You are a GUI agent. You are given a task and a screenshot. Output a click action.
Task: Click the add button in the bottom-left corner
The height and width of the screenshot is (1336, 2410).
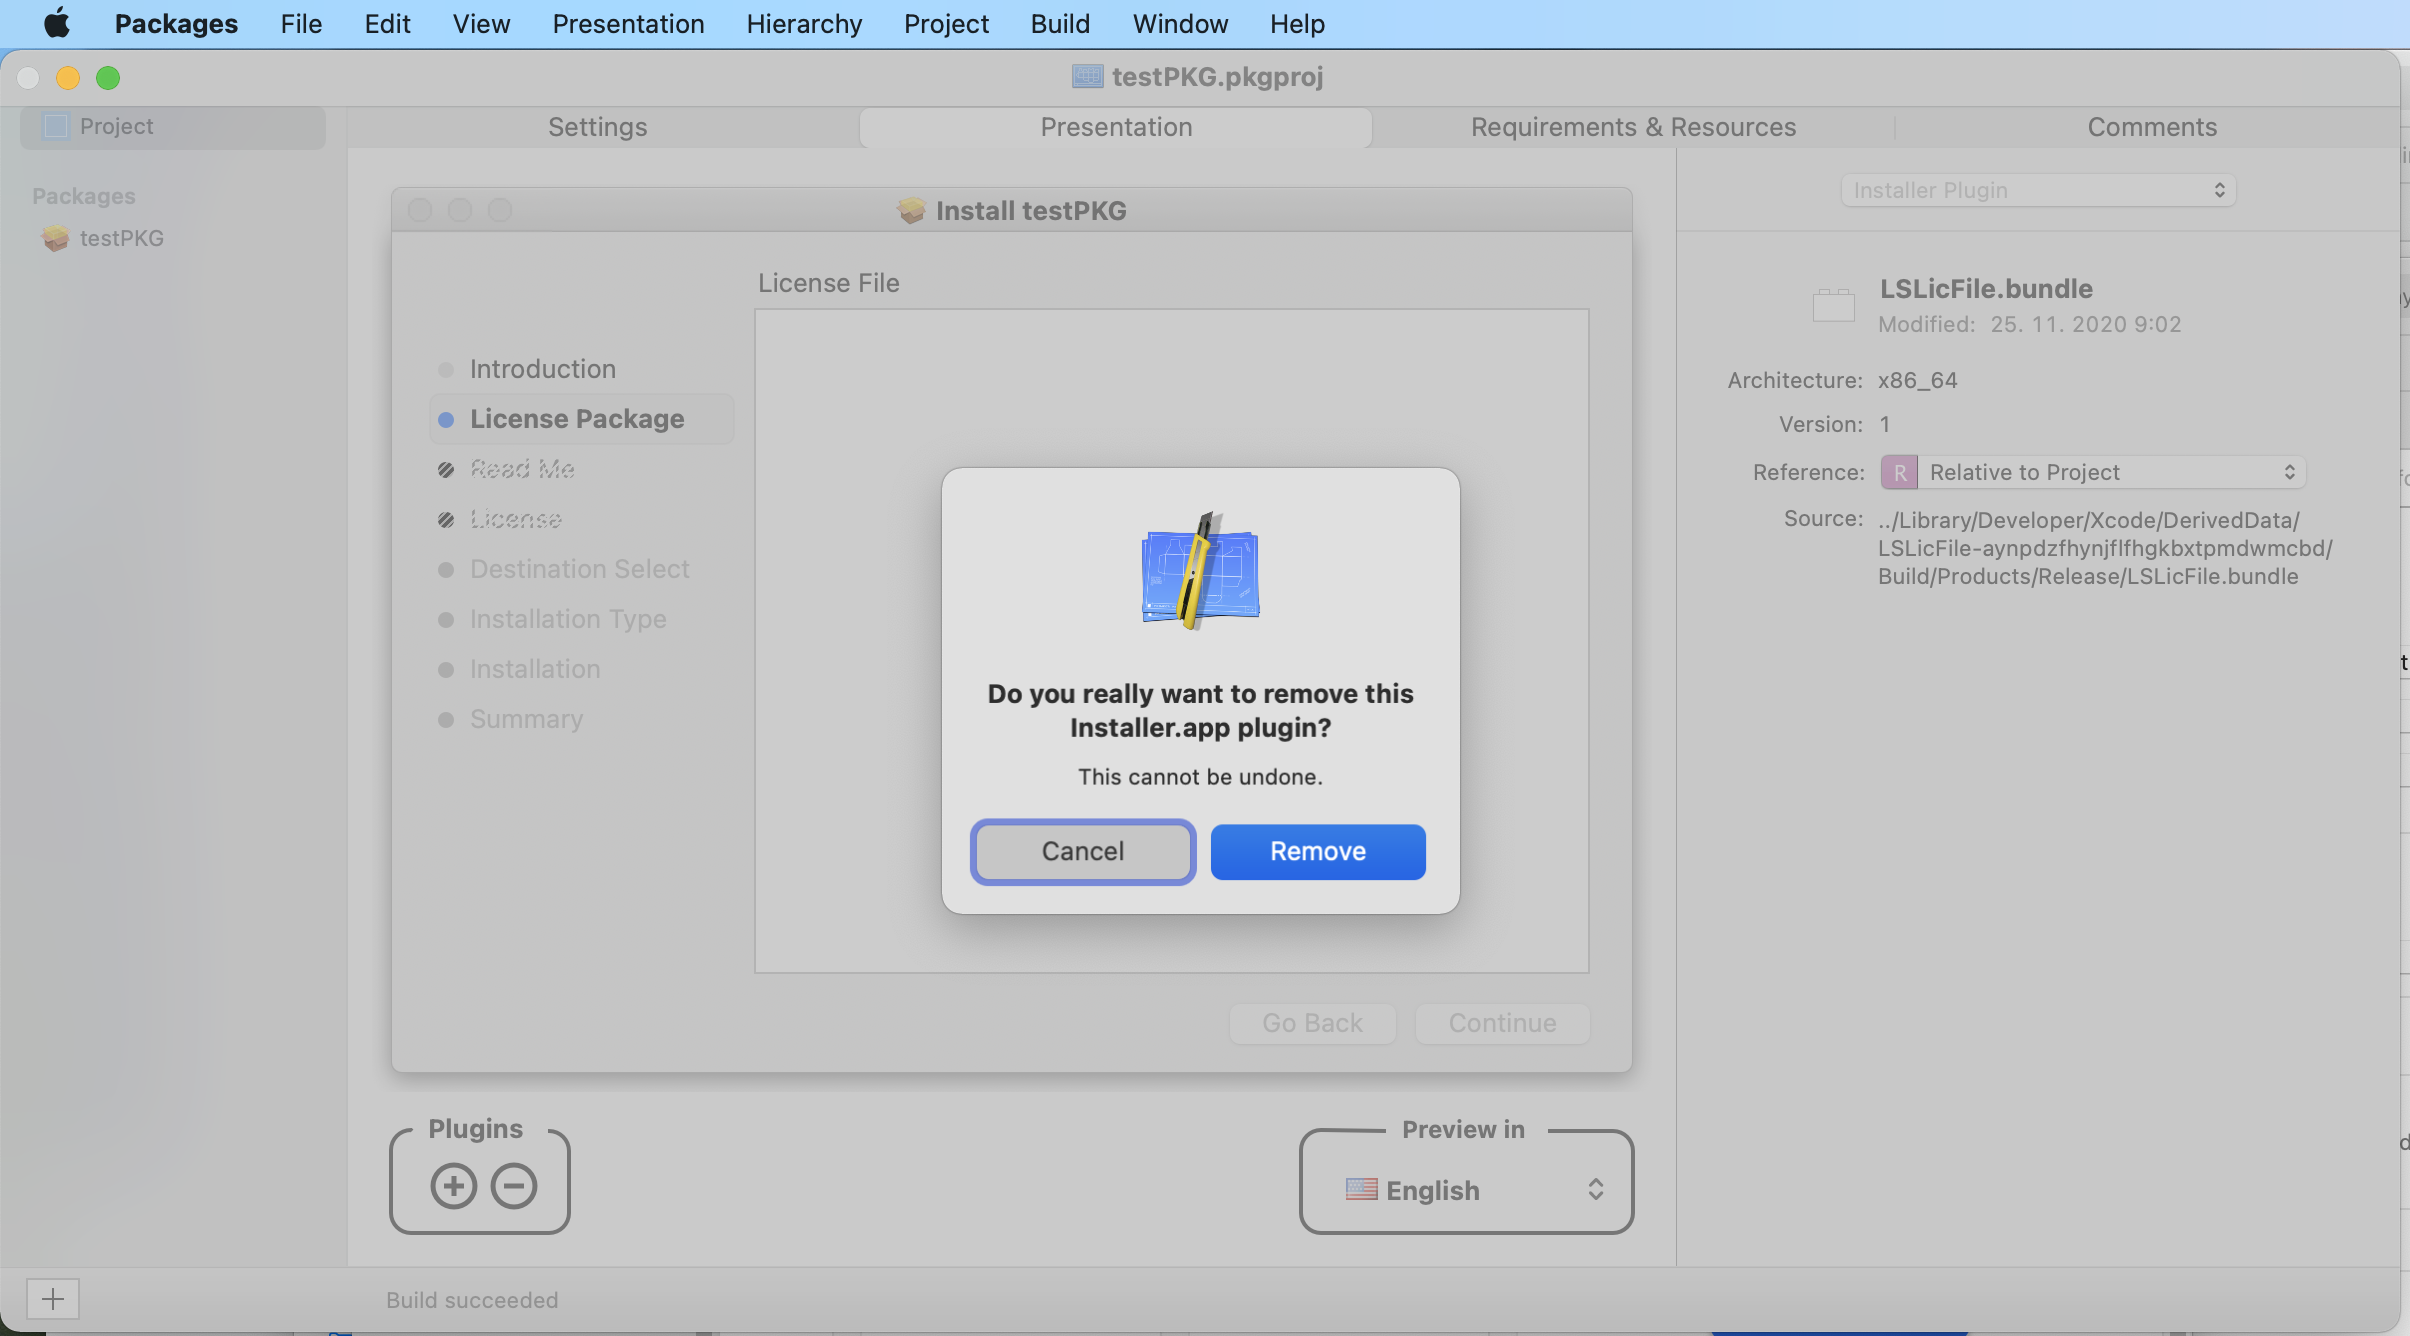pos(52,1299)
